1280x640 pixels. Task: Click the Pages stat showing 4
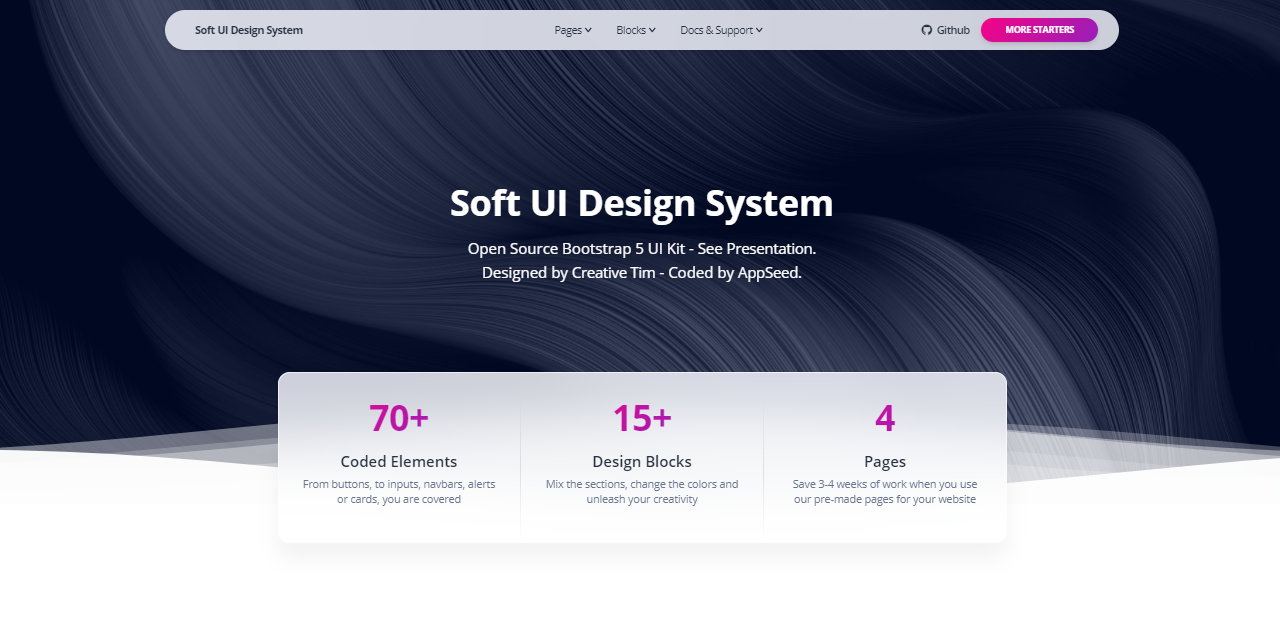(x=884, y=418)
